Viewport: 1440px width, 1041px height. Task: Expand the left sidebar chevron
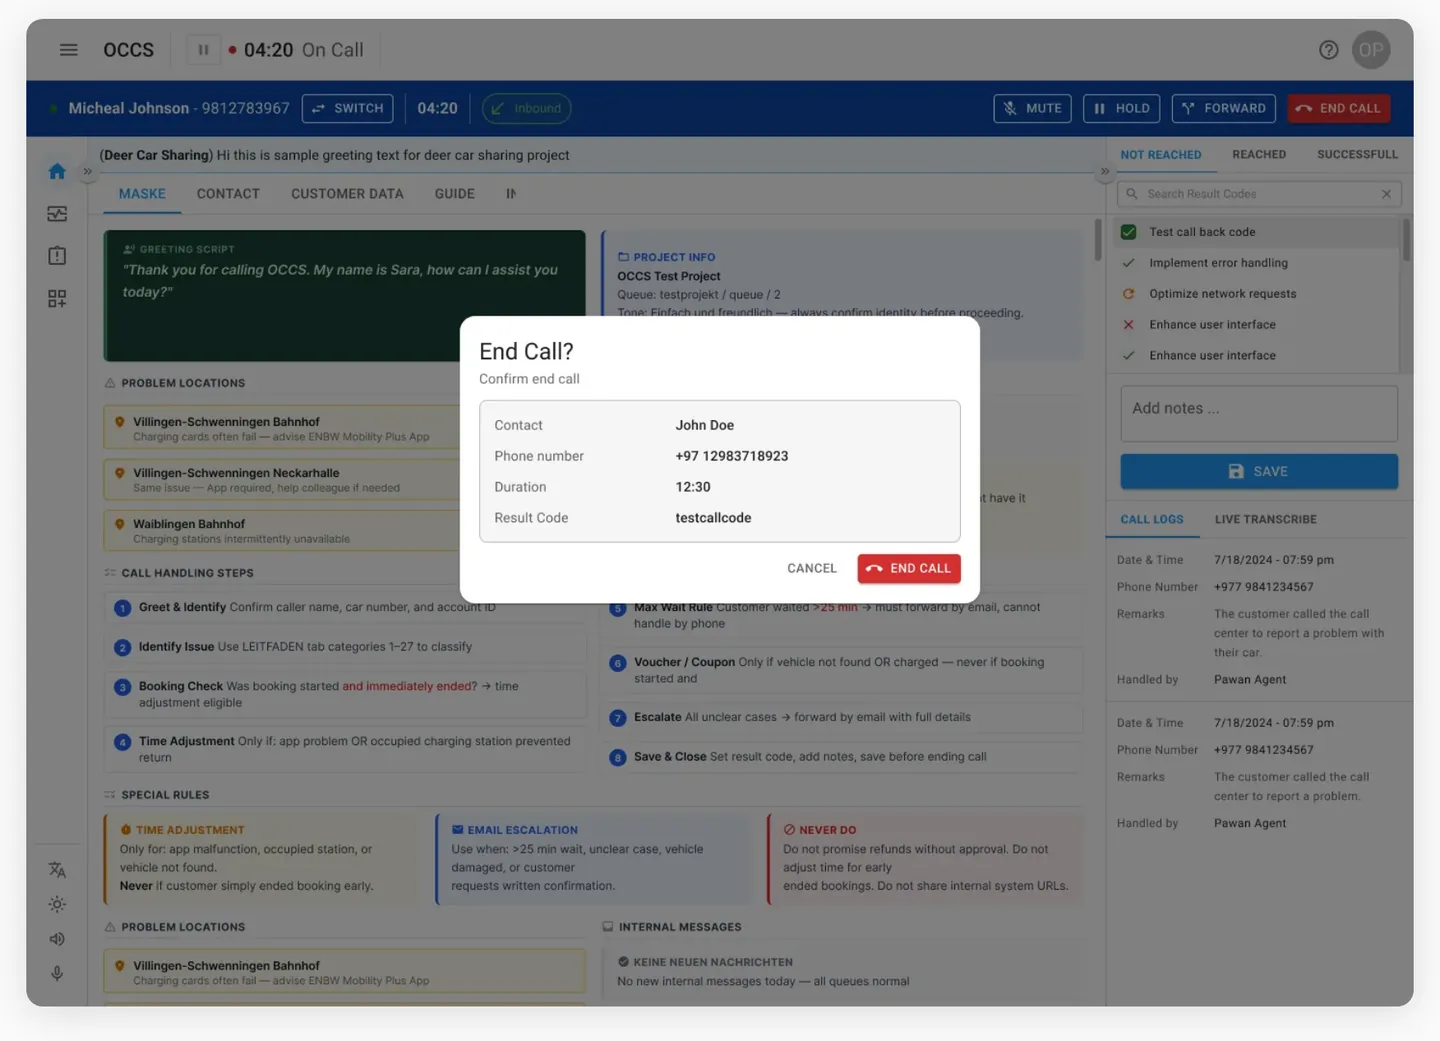(x=87, y=172)
